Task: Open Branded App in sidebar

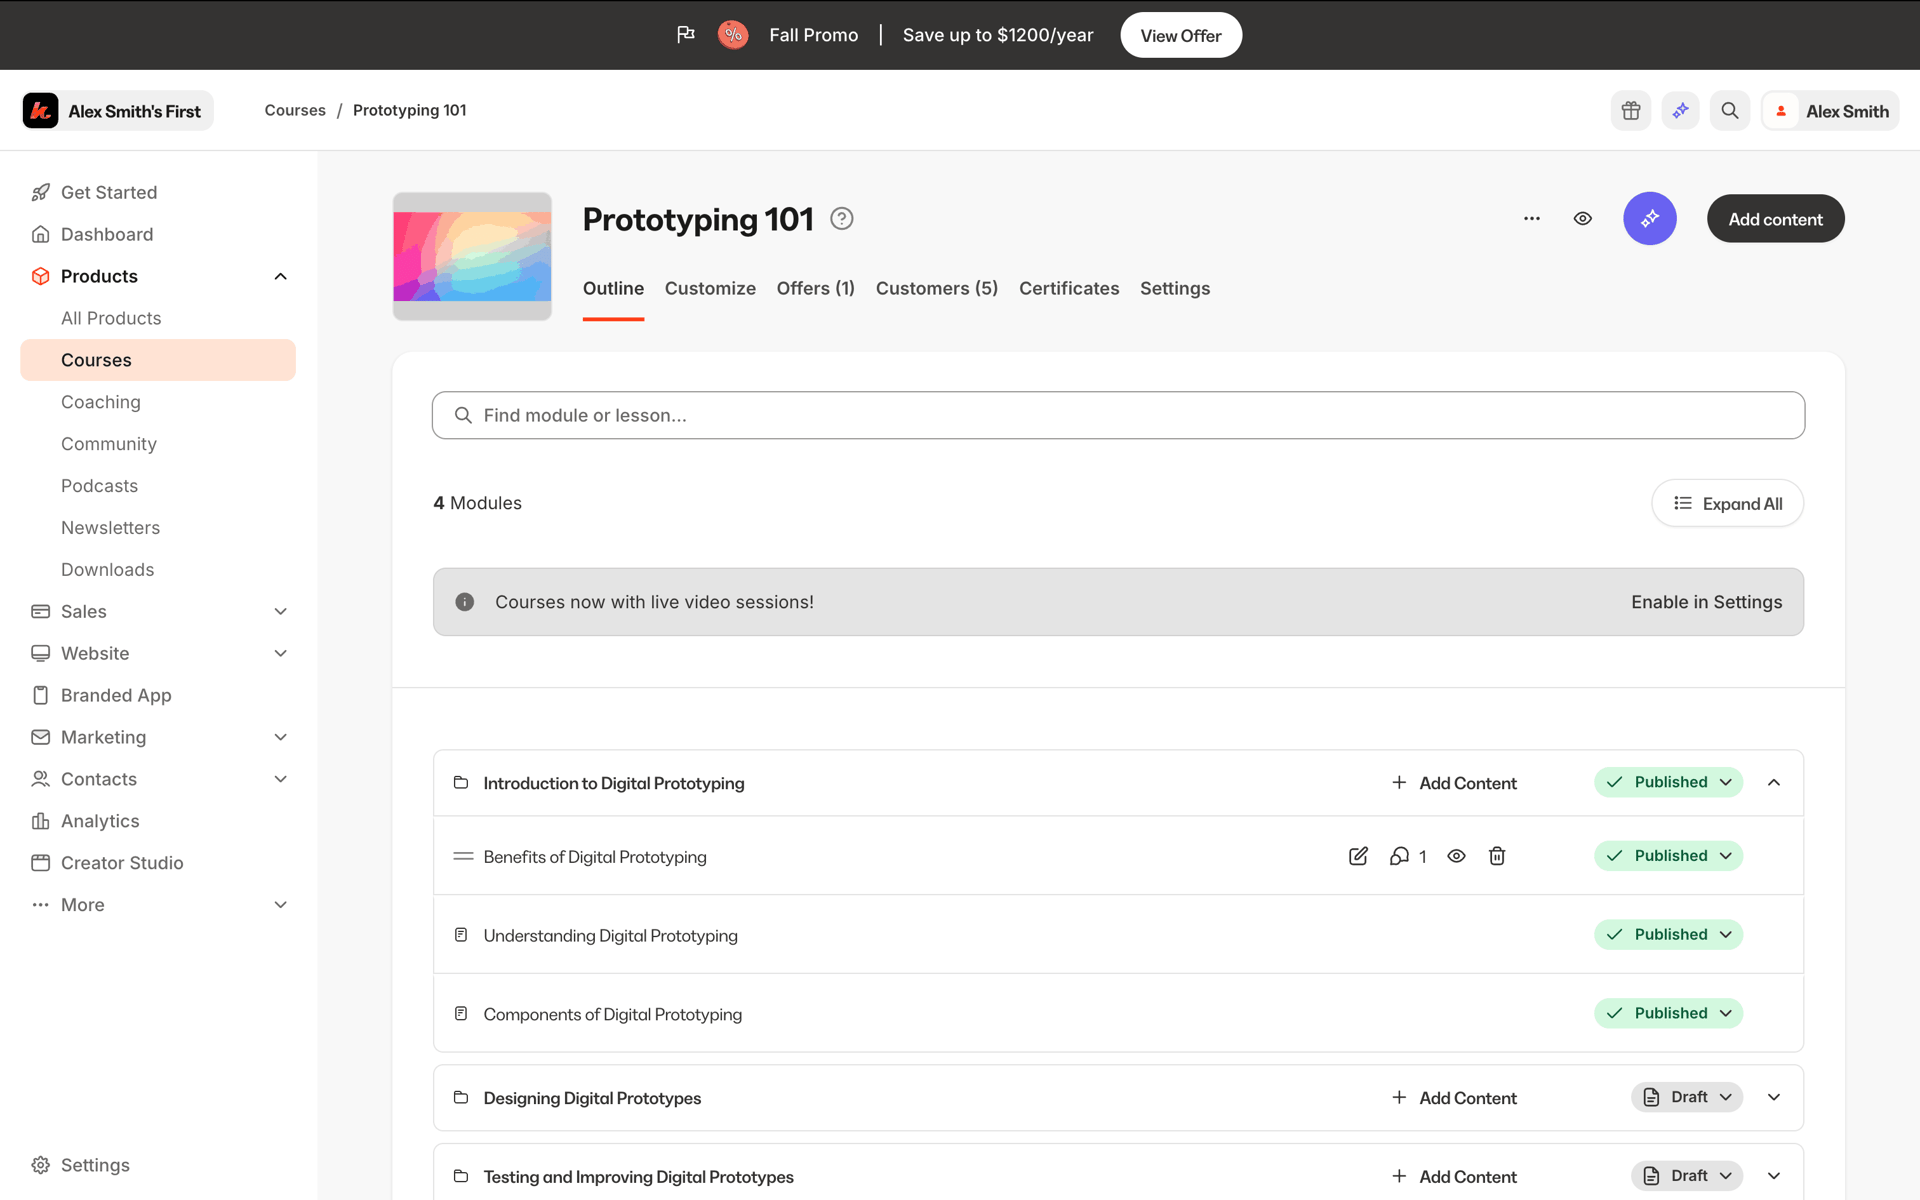Action: (158, 695)
